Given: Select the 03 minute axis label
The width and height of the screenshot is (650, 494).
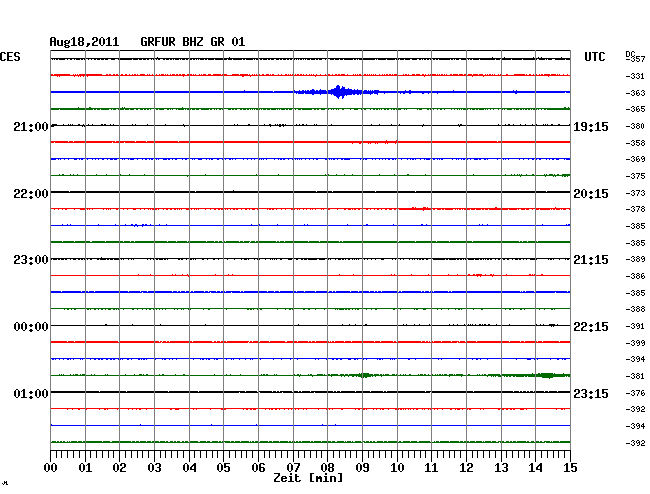Looking at the screenshot, I should point(155,468).
